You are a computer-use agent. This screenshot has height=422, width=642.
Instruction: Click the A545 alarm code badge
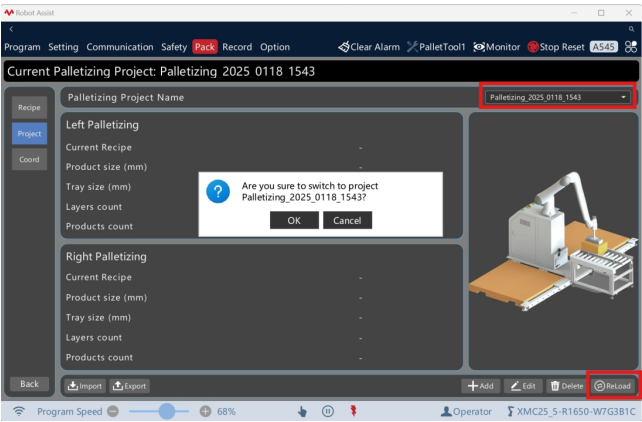[x=604, y=47]
